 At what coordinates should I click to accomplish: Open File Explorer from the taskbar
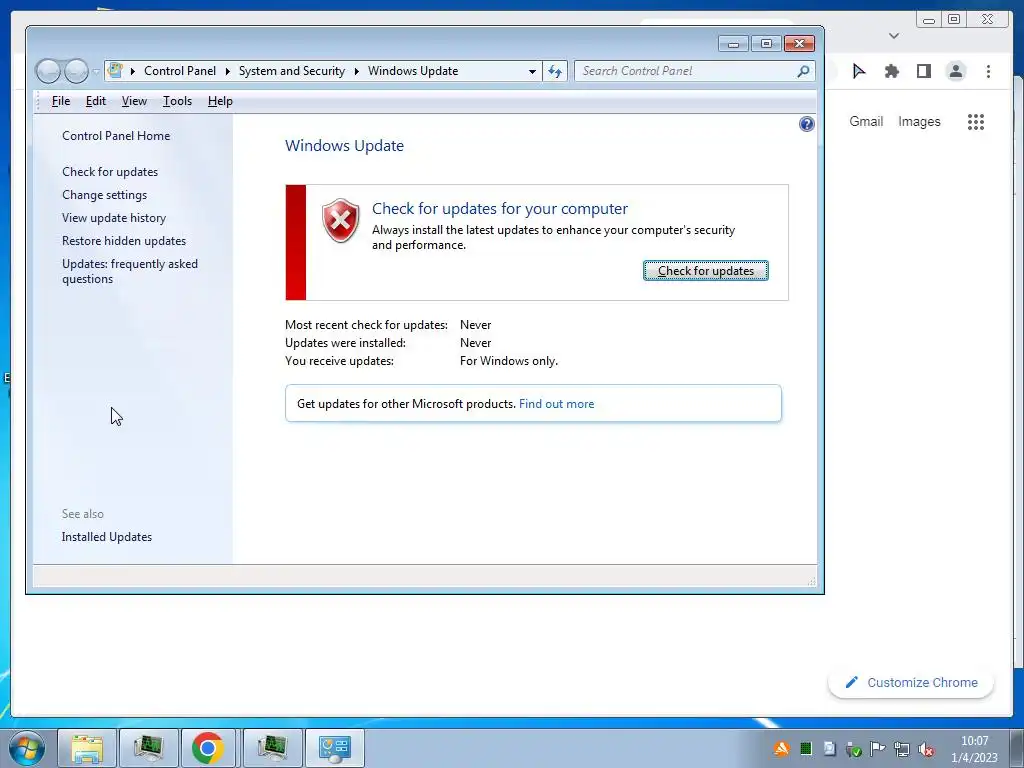click(87, 748)
